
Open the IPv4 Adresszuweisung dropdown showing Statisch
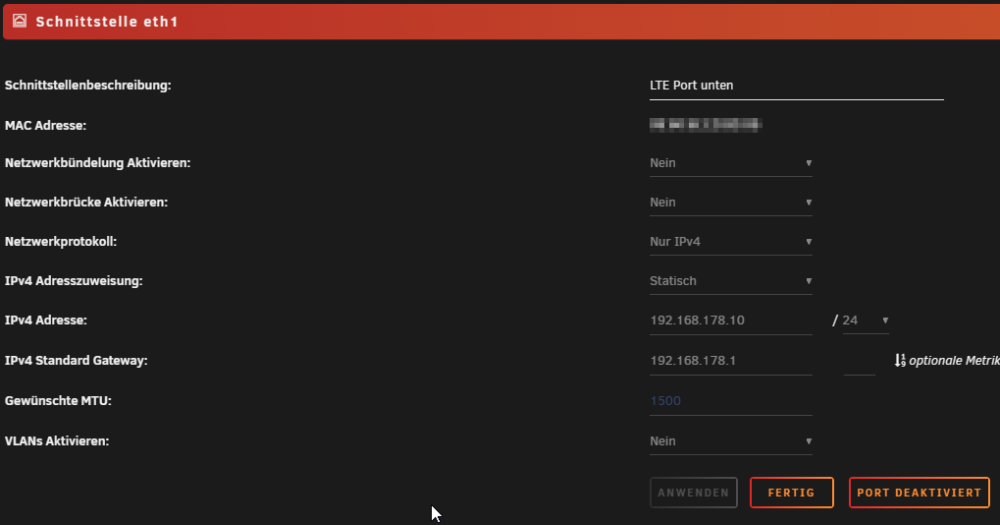pyautogui.click(x=731, y=281)
